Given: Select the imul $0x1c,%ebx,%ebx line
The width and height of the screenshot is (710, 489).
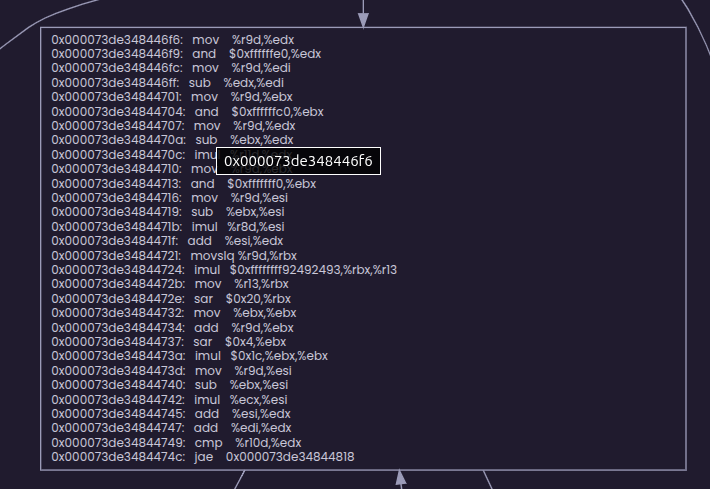Looking at the screenshot, I should pos(260,356).
